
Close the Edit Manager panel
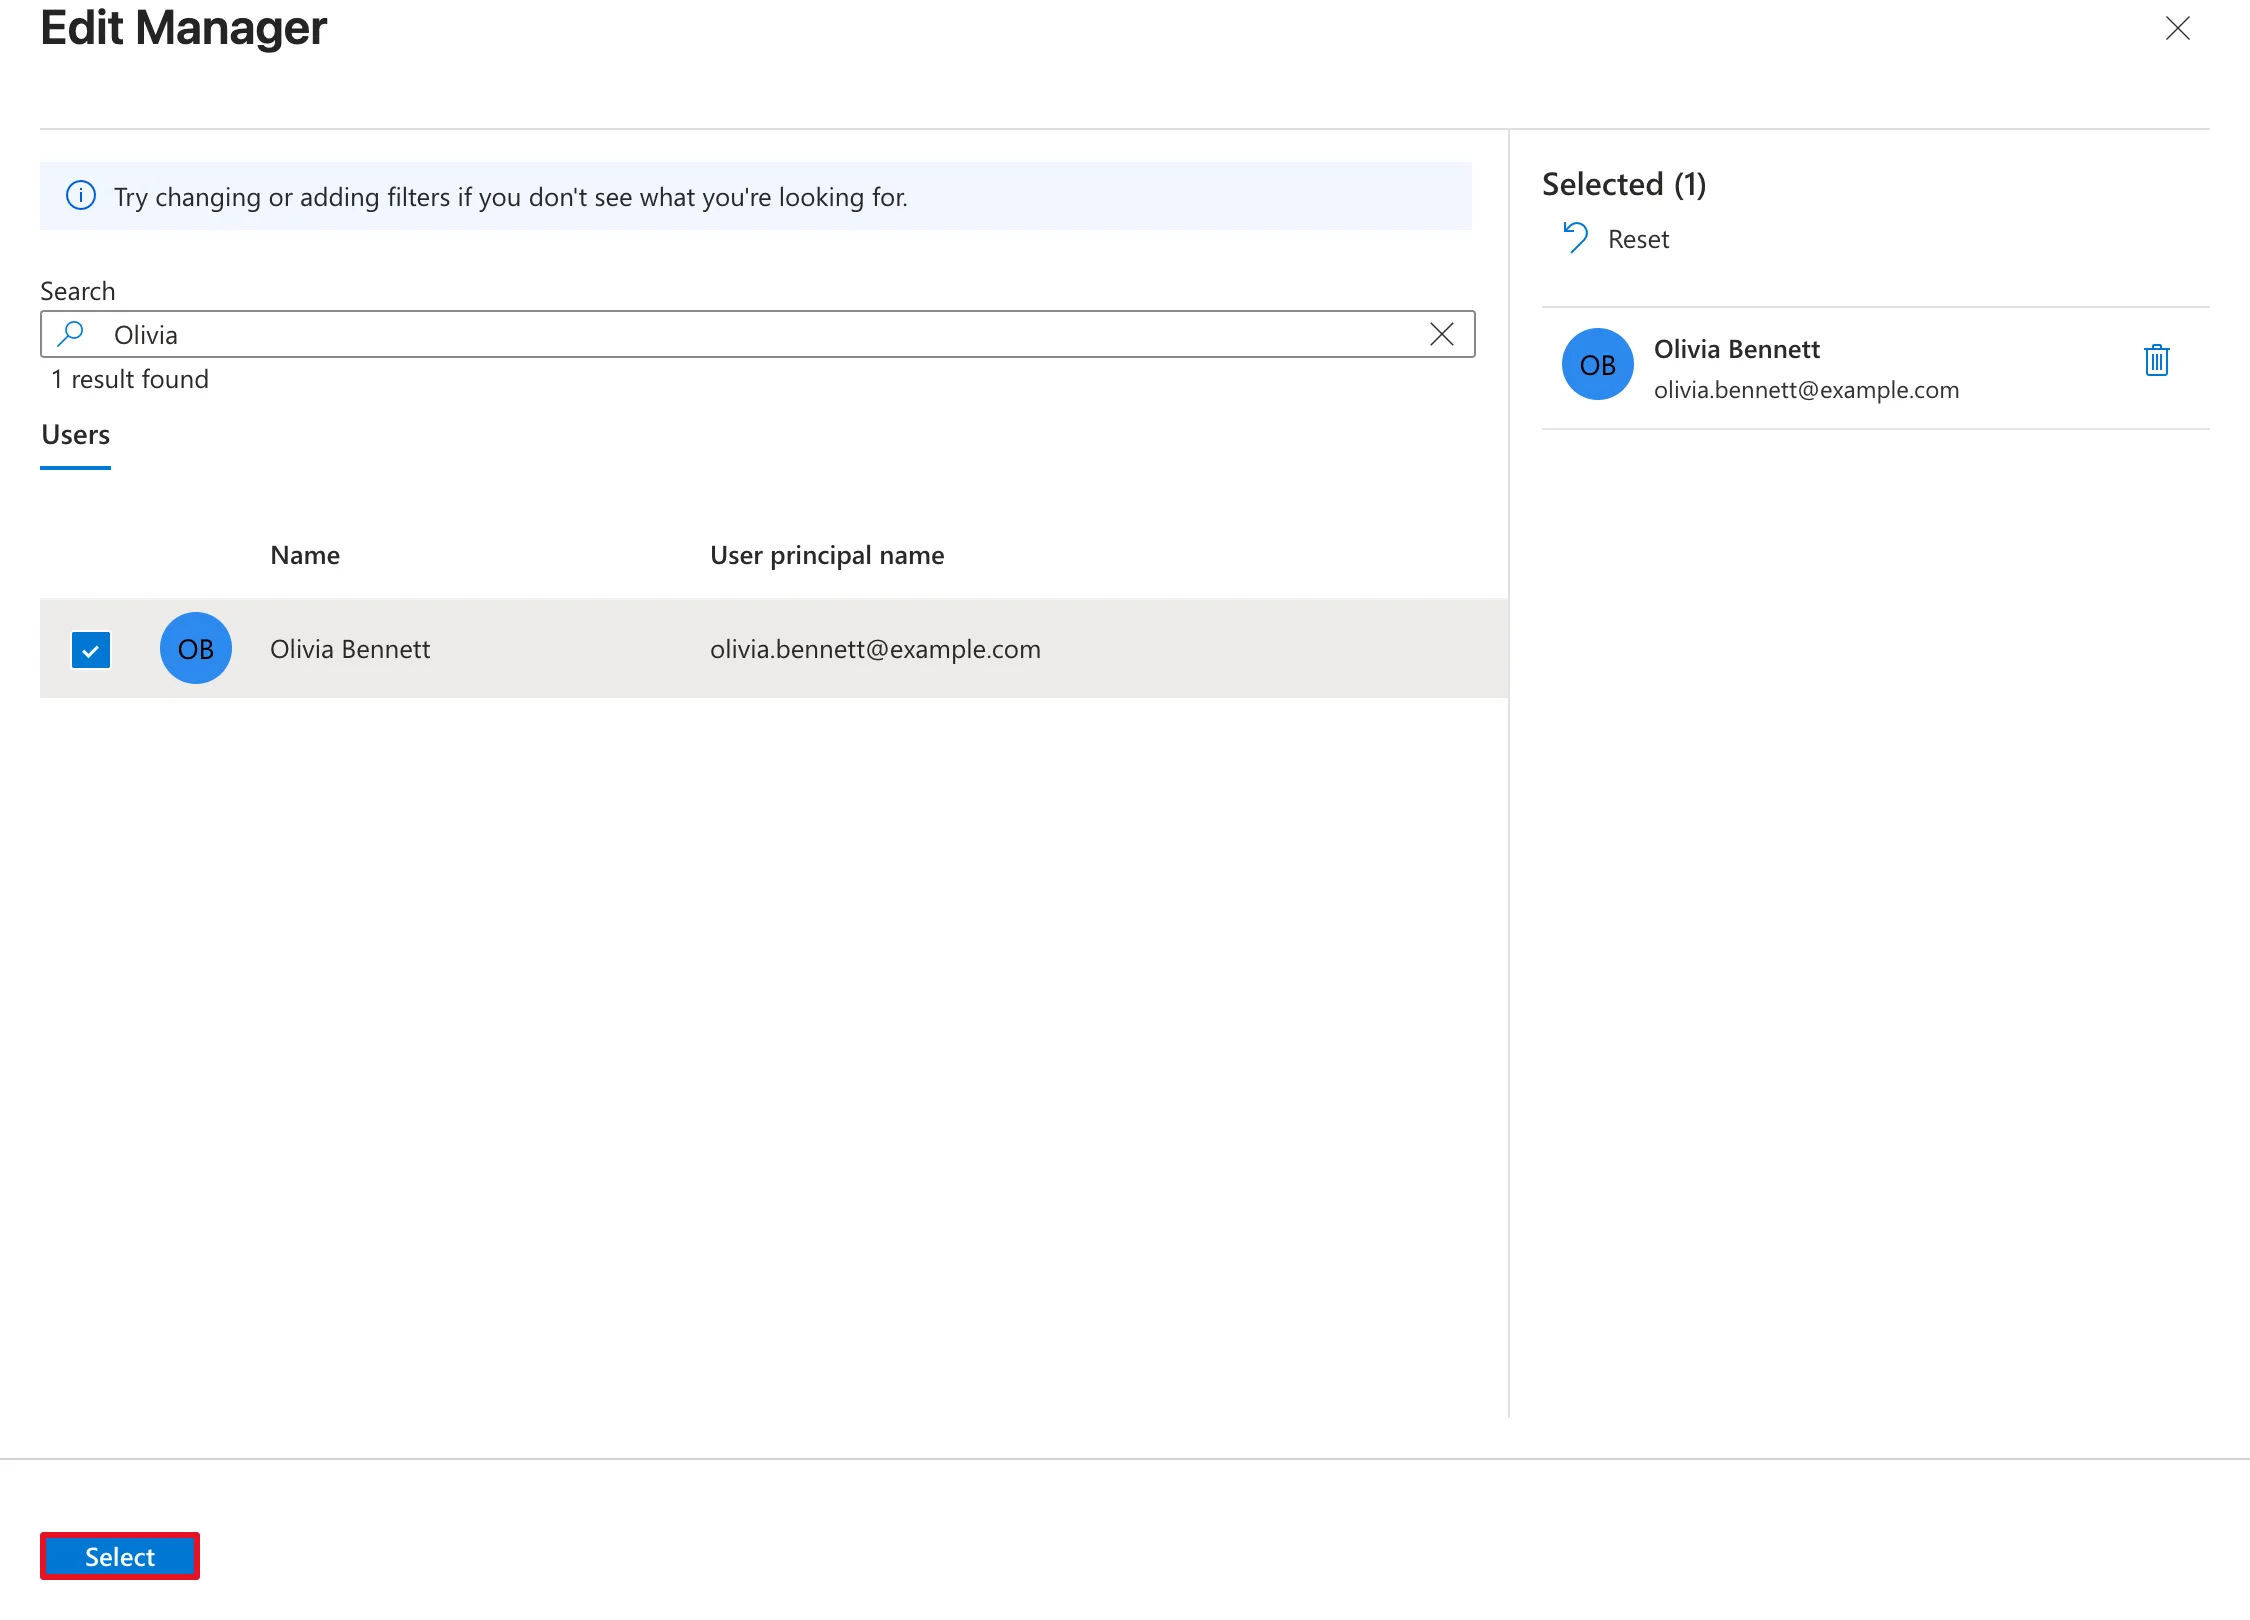tap(2177, 28)
